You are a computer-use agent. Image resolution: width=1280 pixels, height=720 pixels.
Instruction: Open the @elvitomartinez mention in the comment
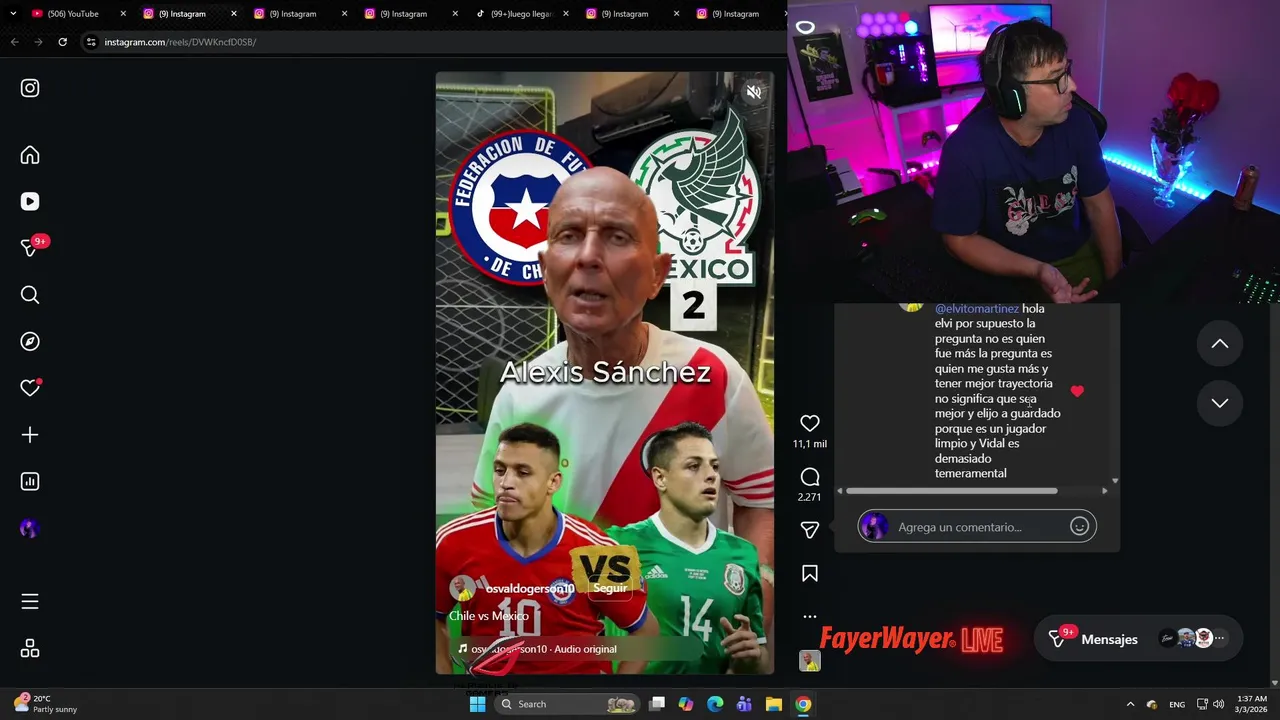[x=977, y=309]
